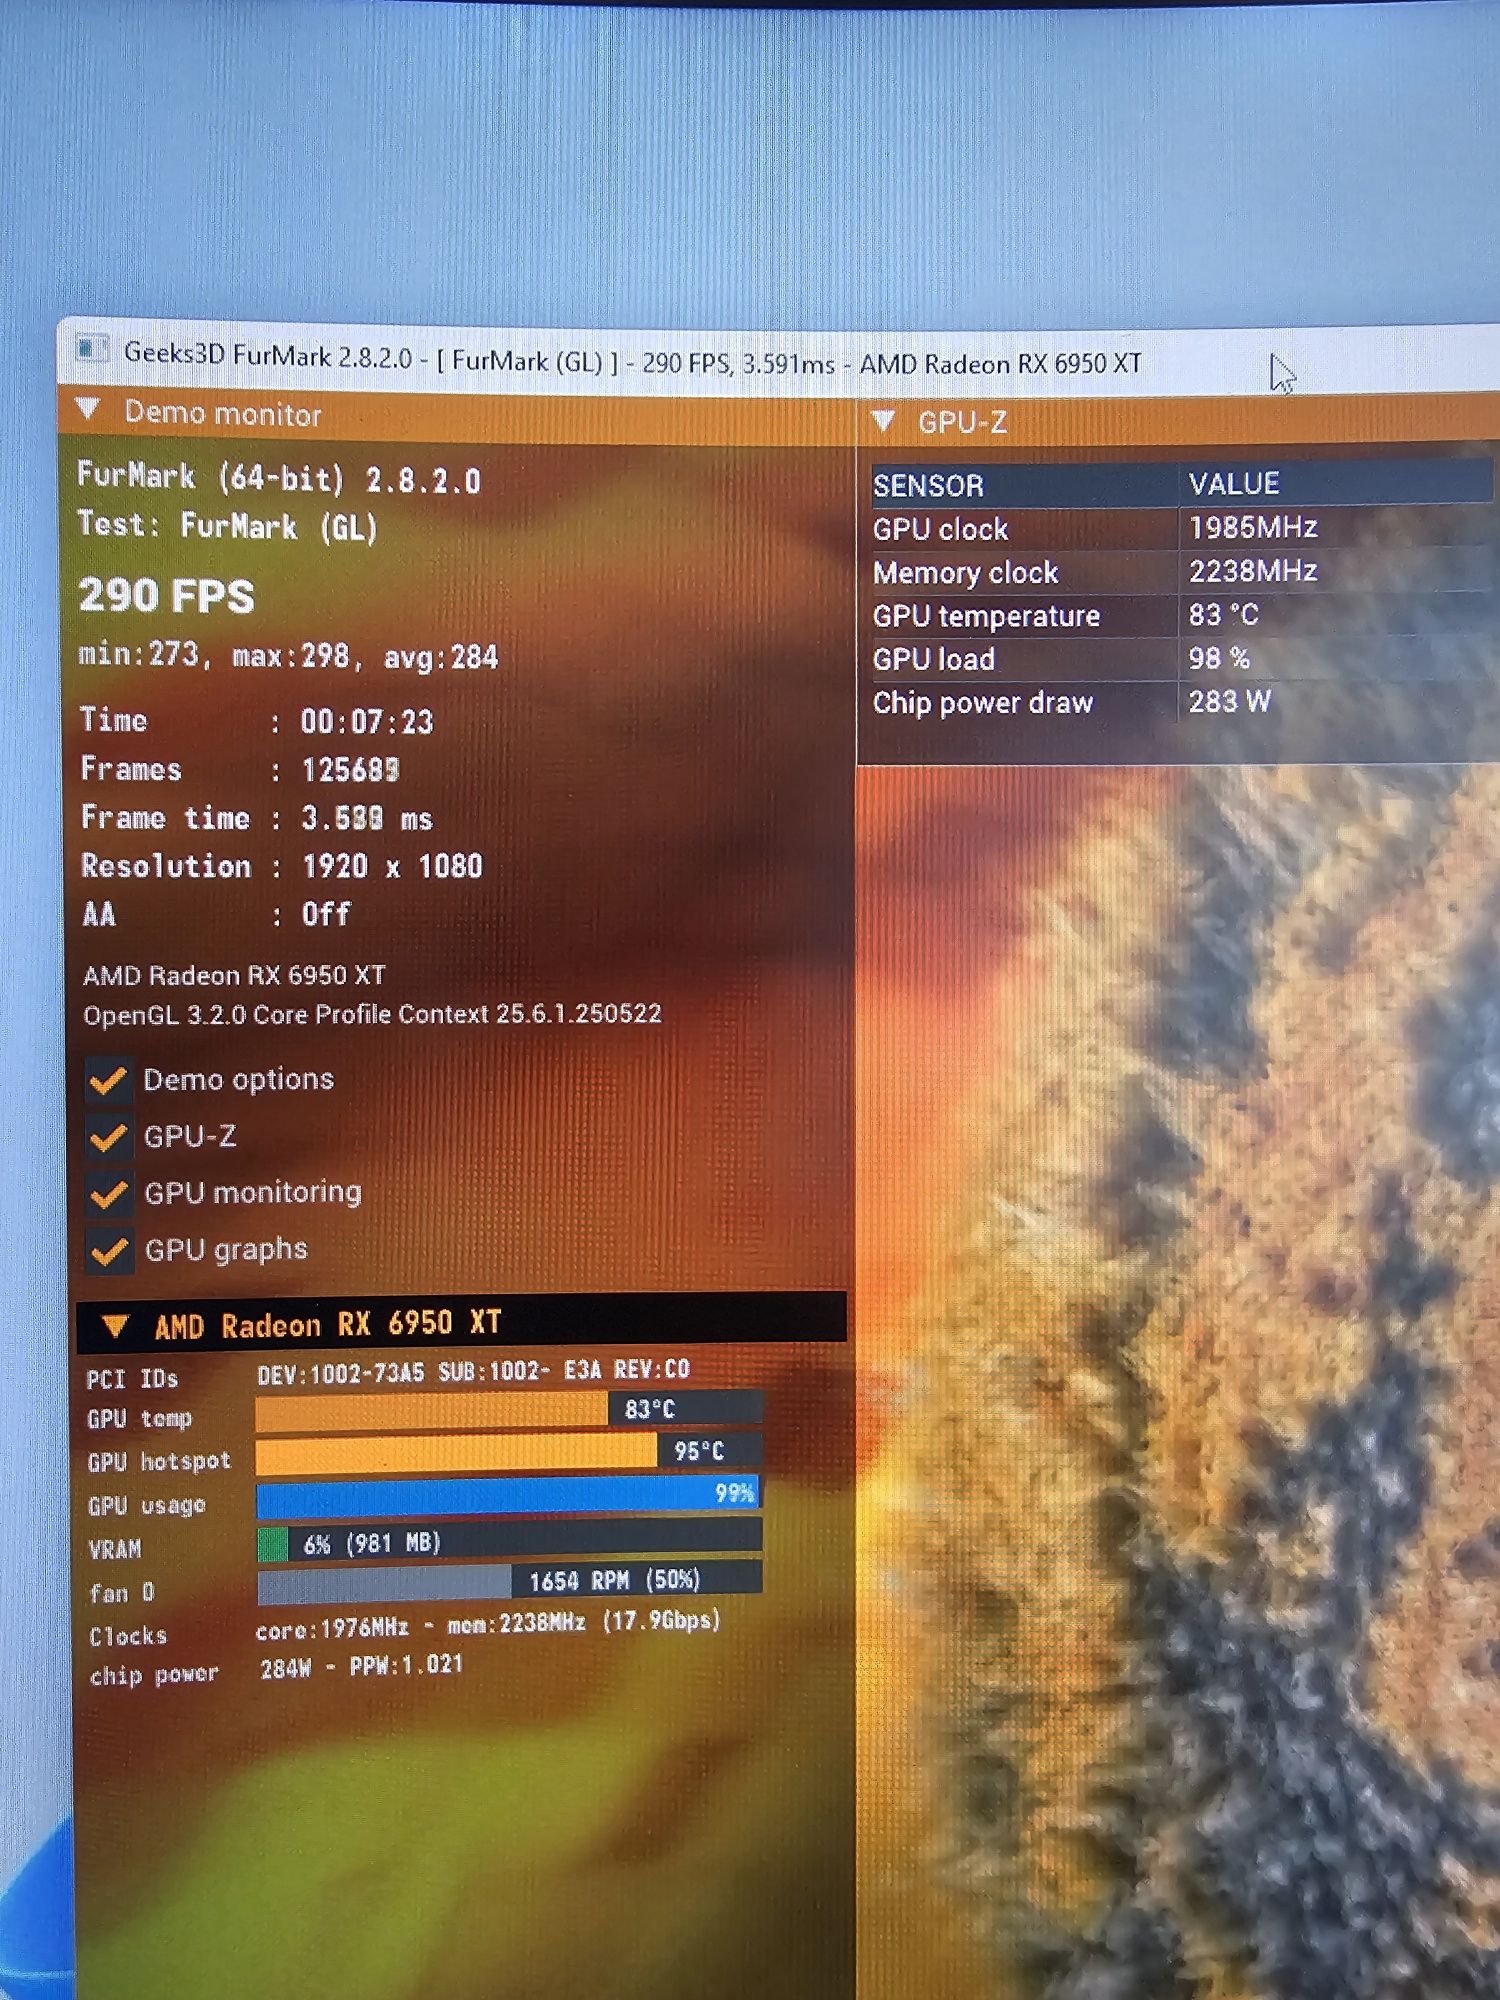Click the GPU usage 99% bar
1500x2000 pixels.
[509, 1495]
